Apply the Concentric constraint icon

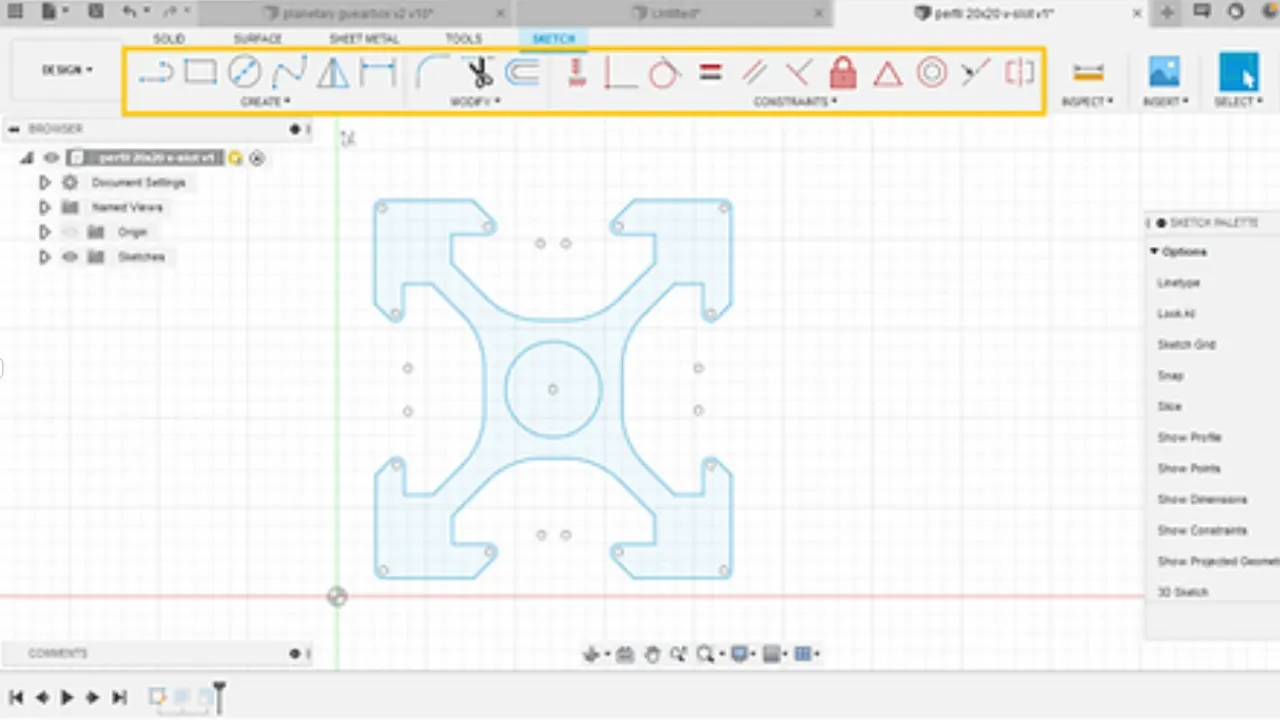(932, 73)
